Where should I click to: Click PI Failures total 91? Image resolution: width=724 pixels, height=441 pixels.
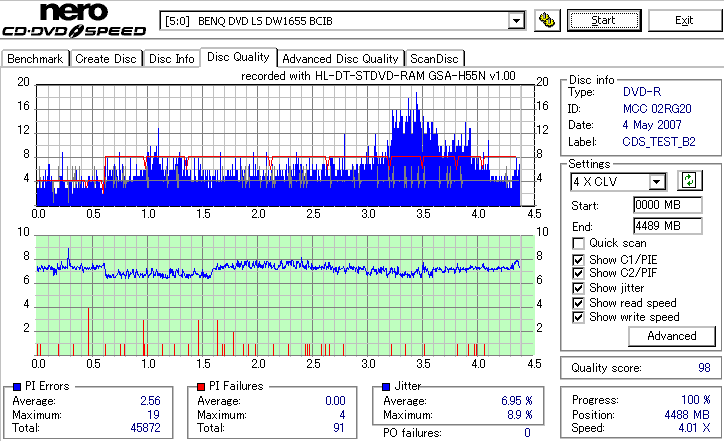(x=339, y=428)
